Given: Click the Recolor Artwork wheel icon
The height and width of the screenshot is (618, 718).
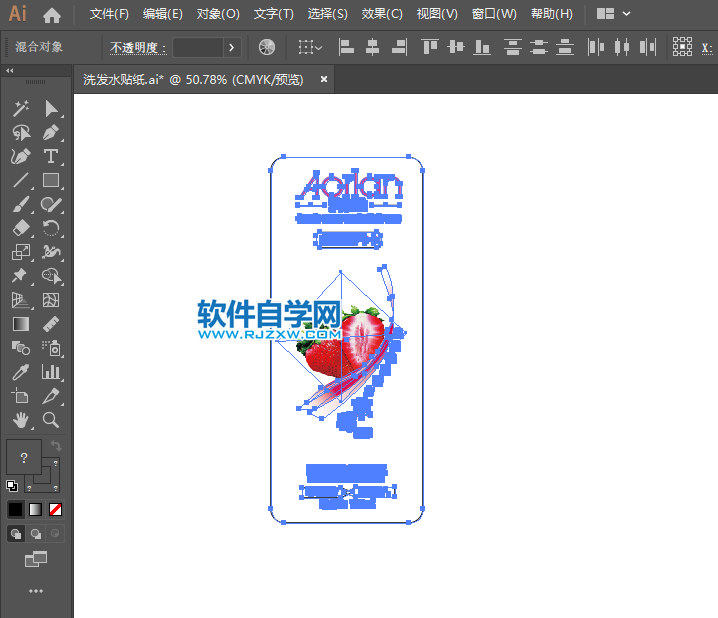Looking at the screenshot, I should [267, 47].
